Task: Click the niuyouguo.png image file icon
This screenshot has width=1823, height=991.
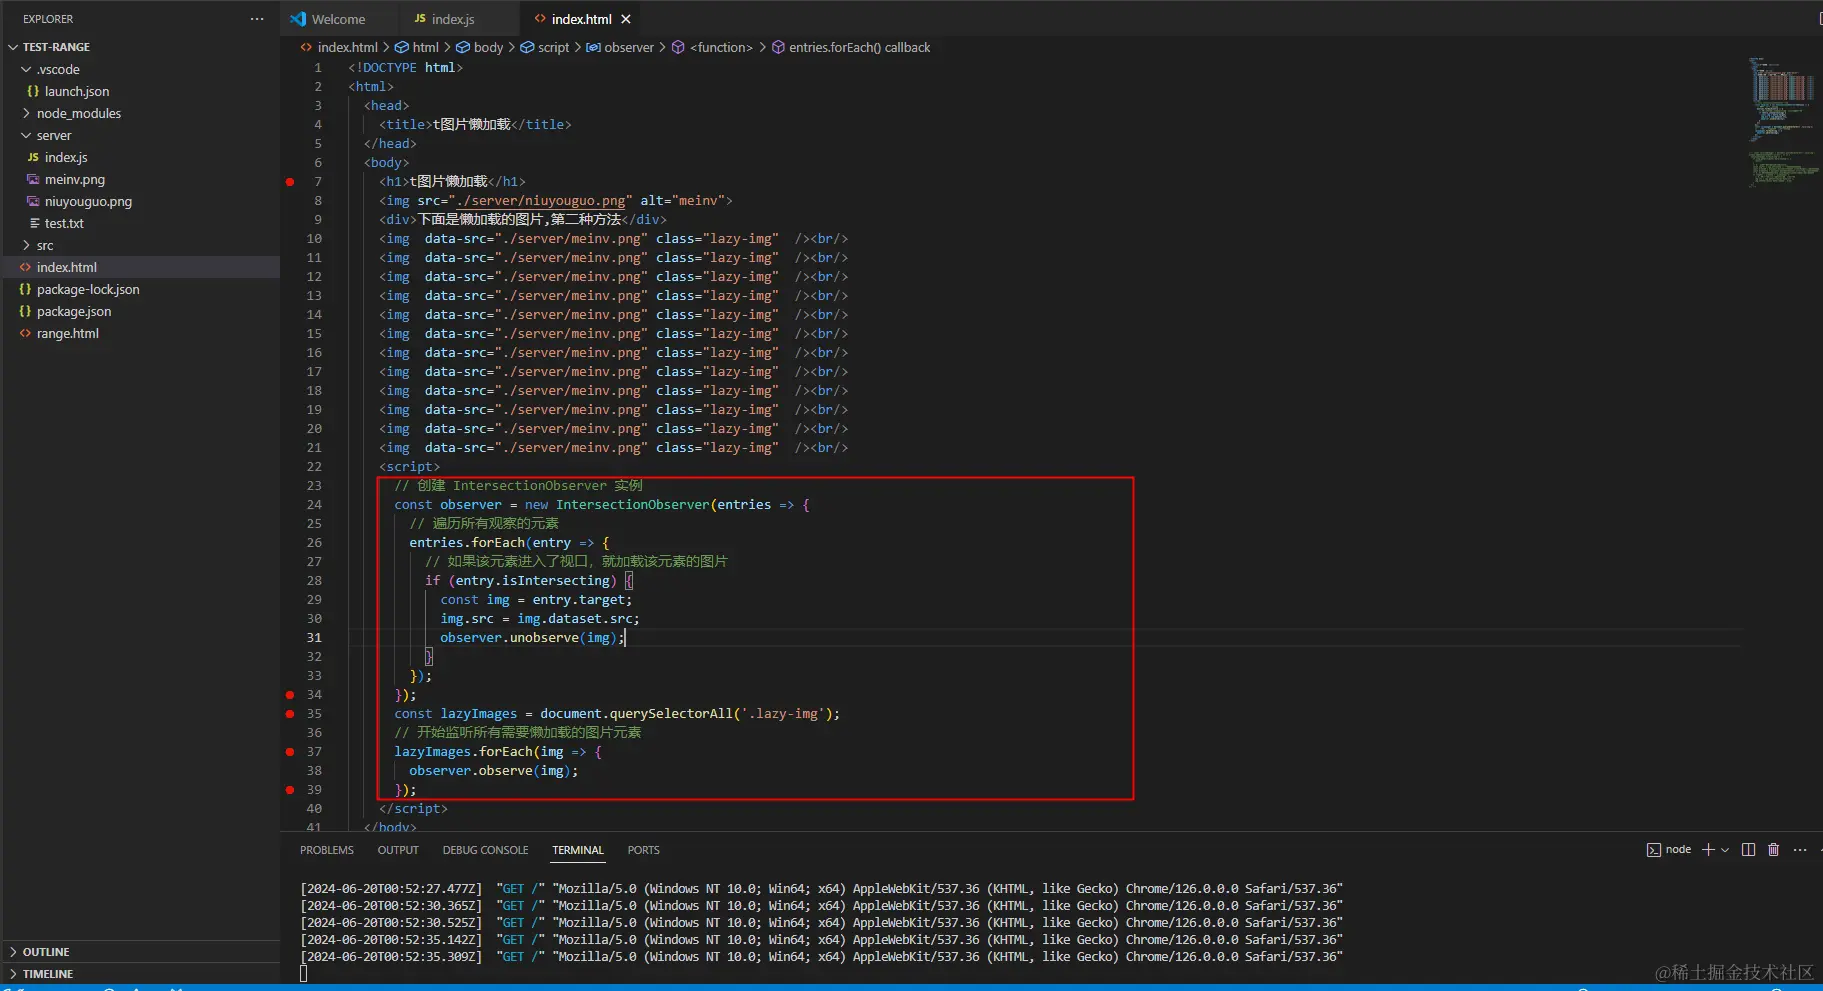Action: tap(33, 201)
